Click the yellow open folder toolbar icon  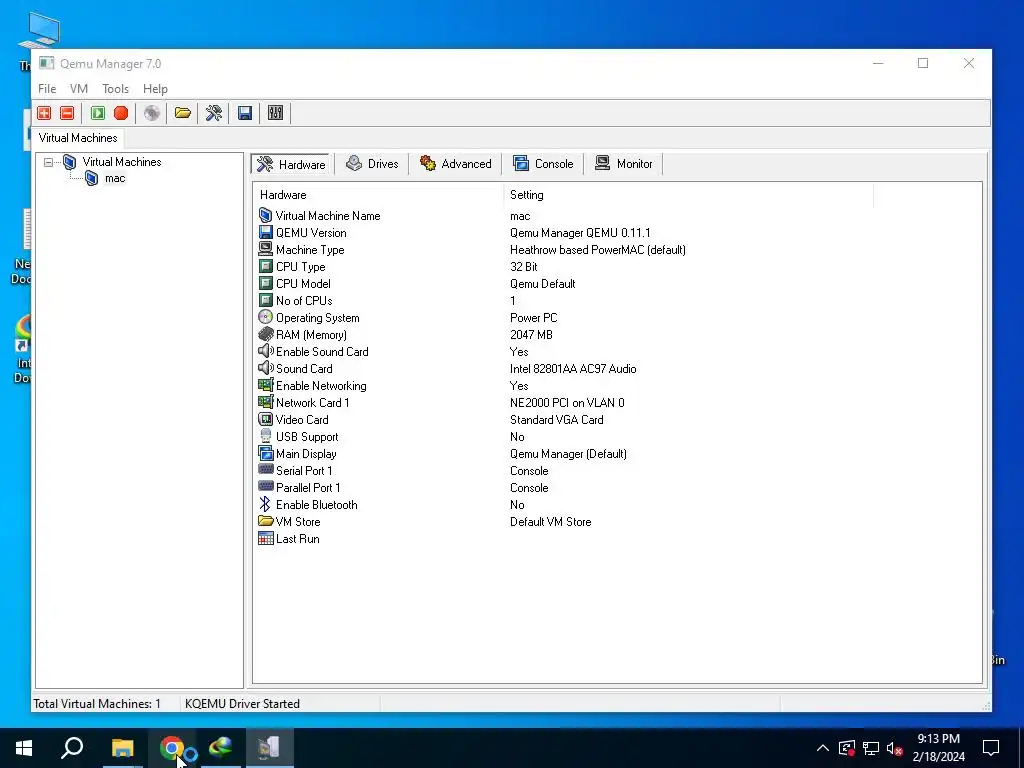click(x=183, y=113)
